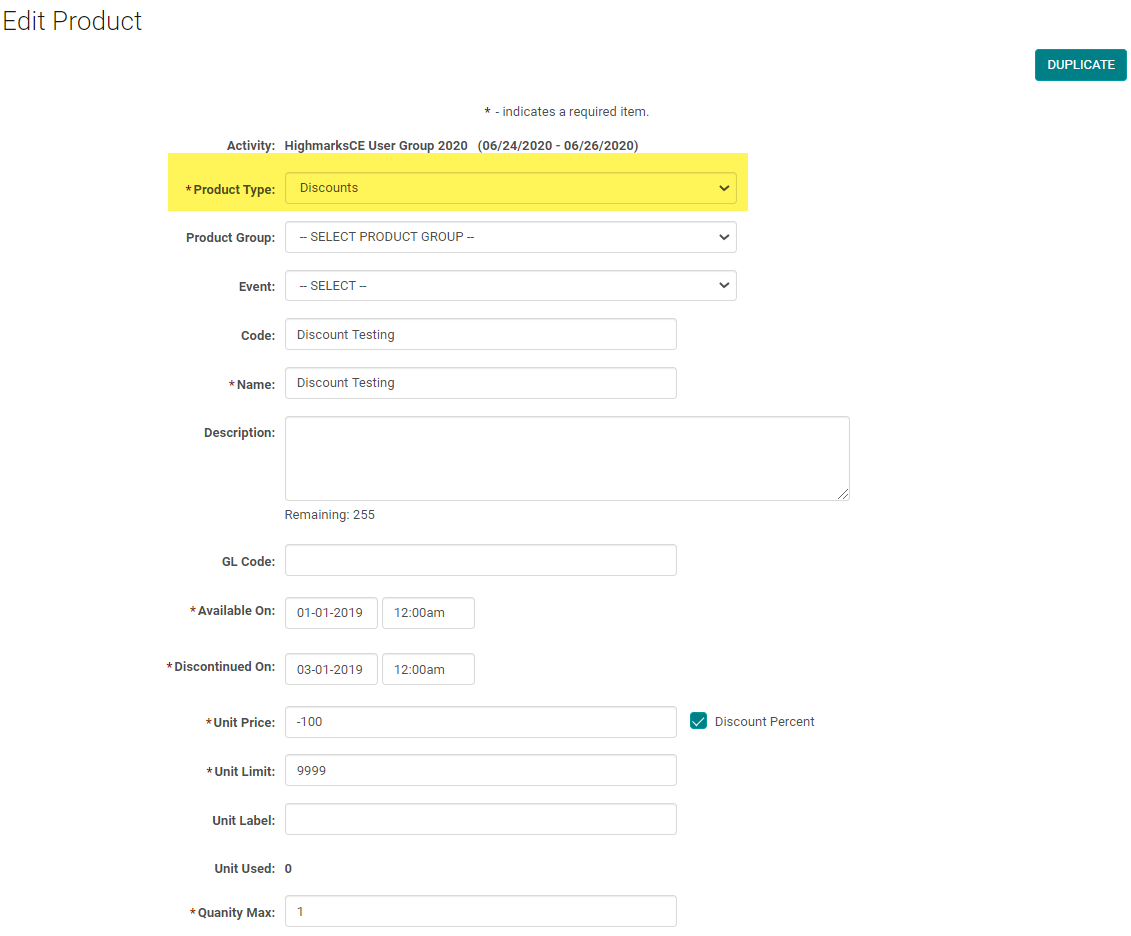Click the Edit Product page heading
The width and height of the screenshot is (1131, 936).
coord(72,21)
